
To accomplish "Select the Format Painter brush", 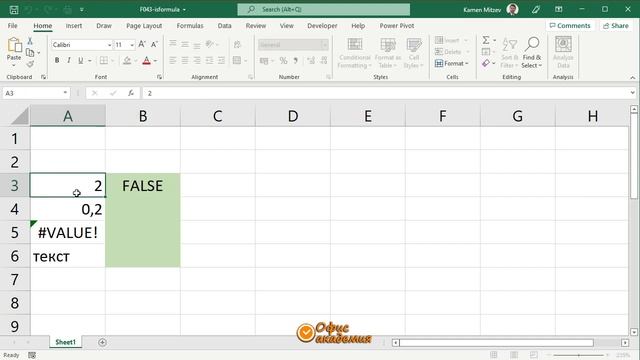I will (x=30, y=64).
